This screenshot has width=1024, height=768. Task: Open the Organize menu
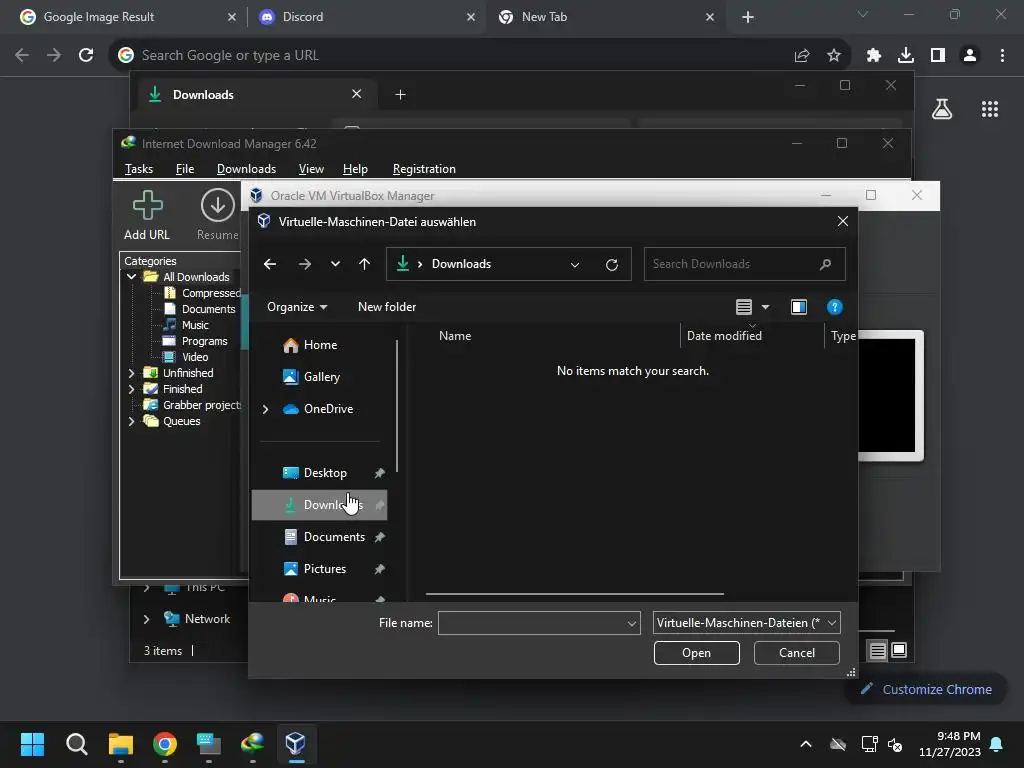[x=296, y=307]
